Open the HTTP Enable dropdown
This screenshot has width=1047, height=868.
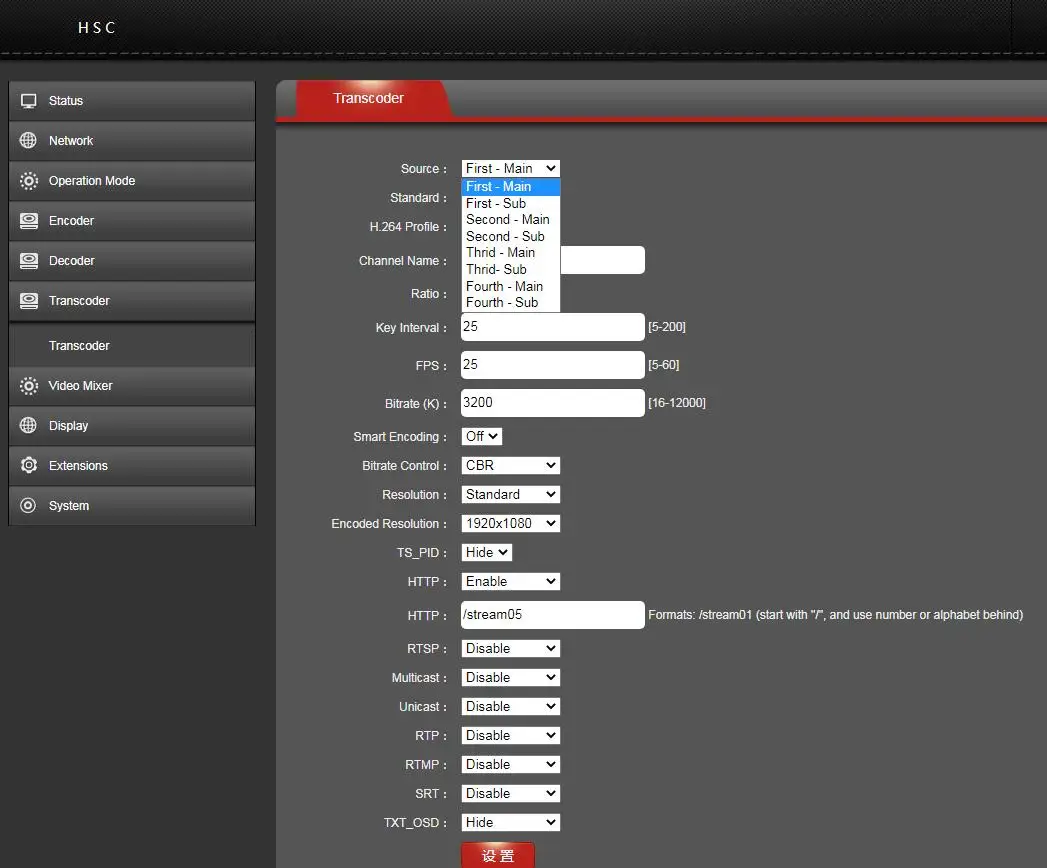coord(510,582)
